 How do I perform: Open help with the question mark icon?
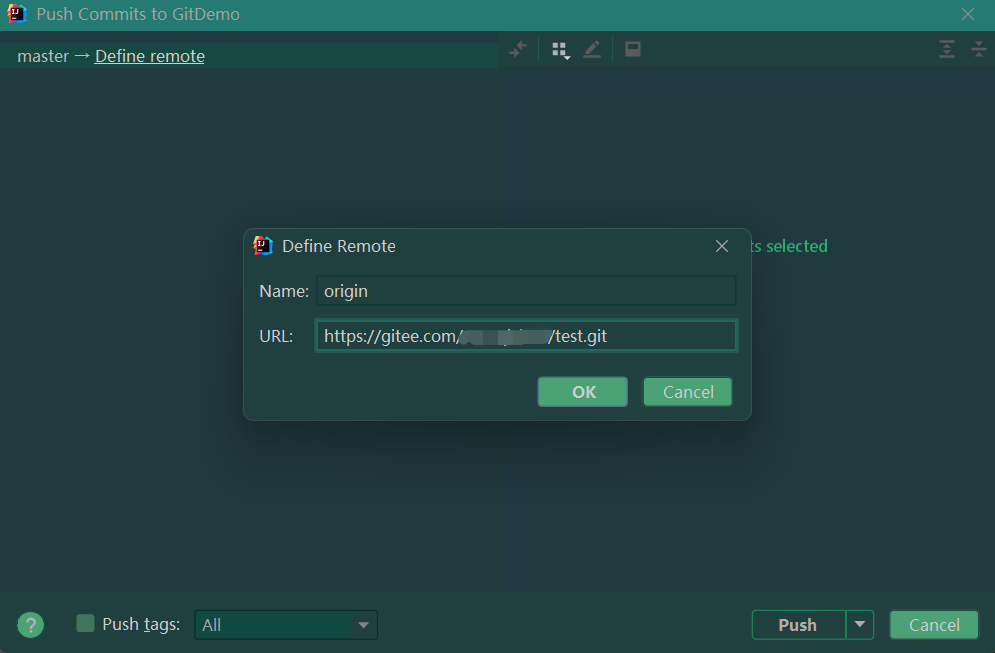click(30, 624)
